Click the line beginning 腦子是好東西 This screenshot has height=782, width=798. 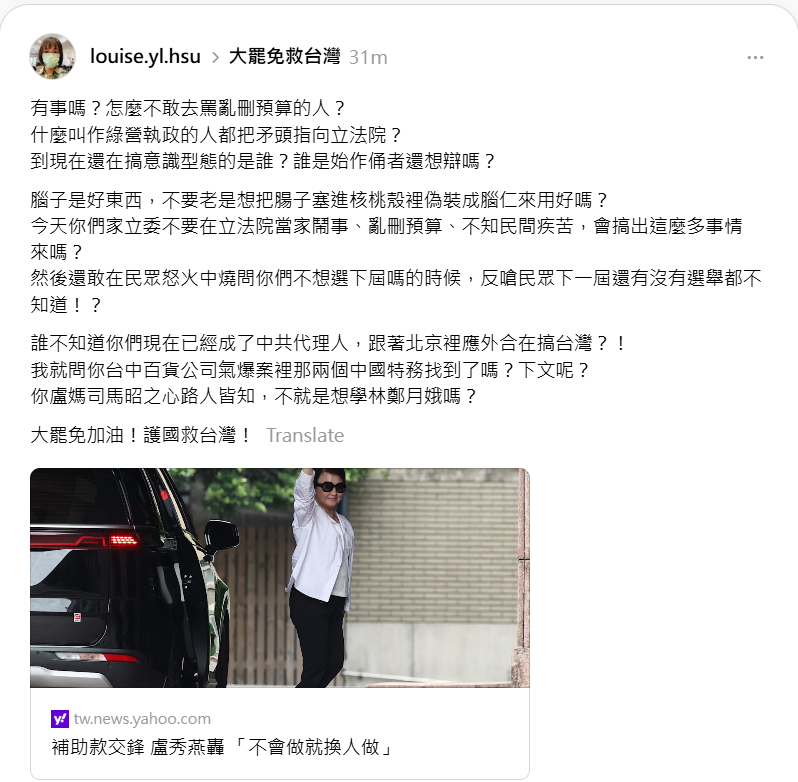pyautogui.click(x=319, y=200)
